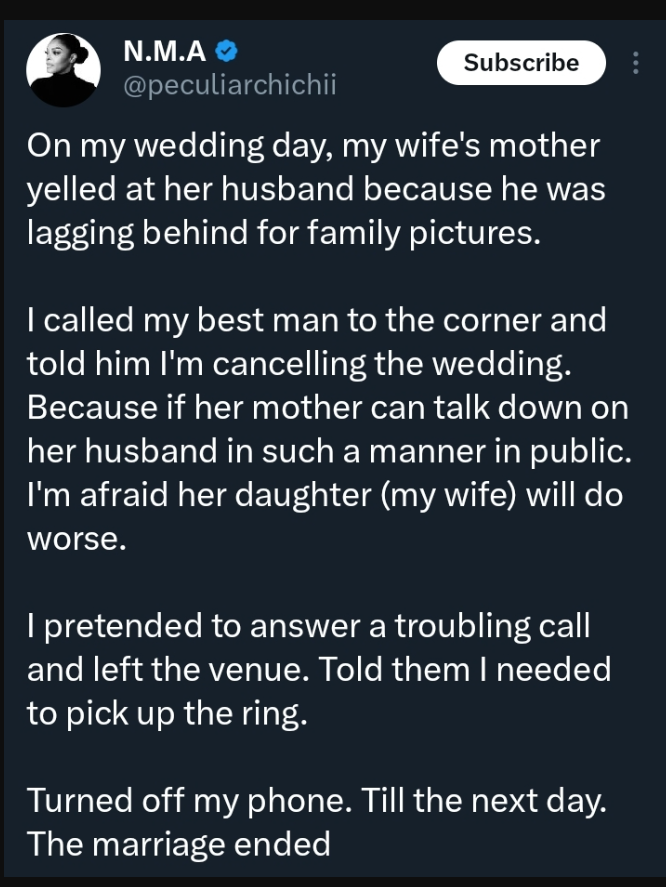
Task: Click the 'I'm afraid her daughter' line
Action: click(326, 497)
